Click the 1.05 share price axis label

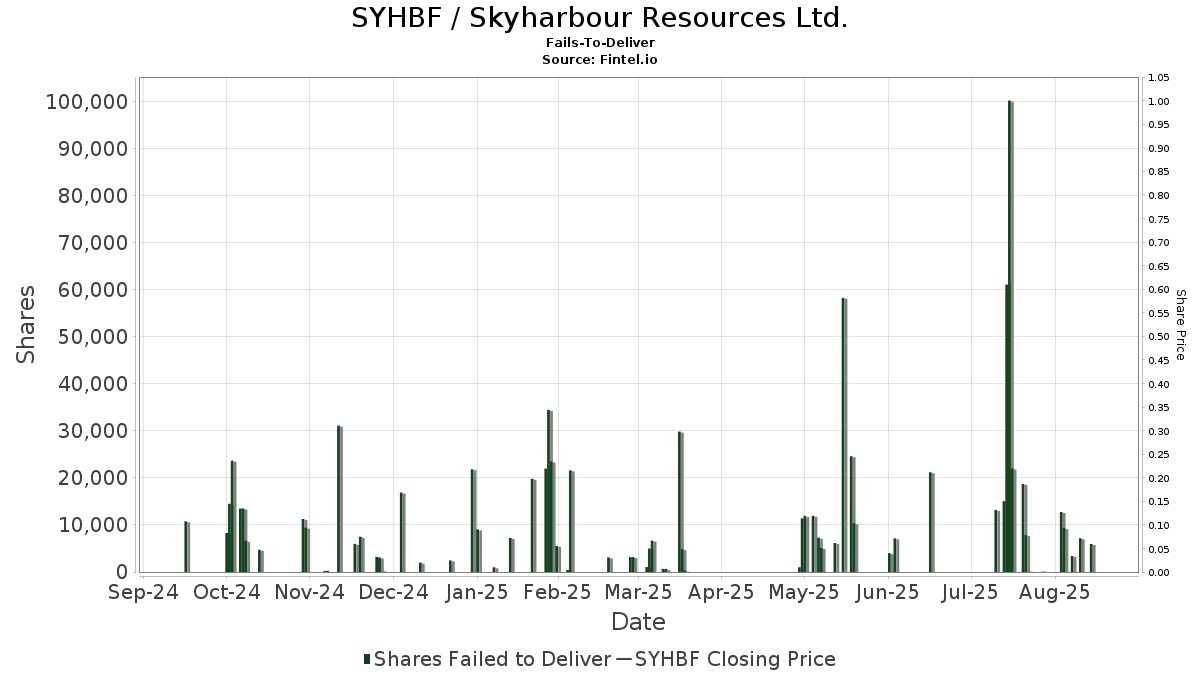click(1159, 78)
